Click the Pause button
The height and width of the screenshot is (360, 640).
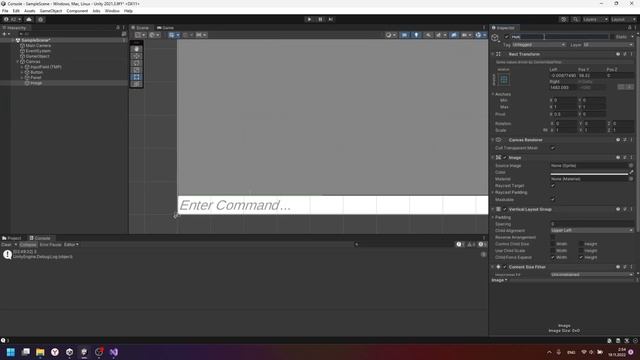point(320,19)
